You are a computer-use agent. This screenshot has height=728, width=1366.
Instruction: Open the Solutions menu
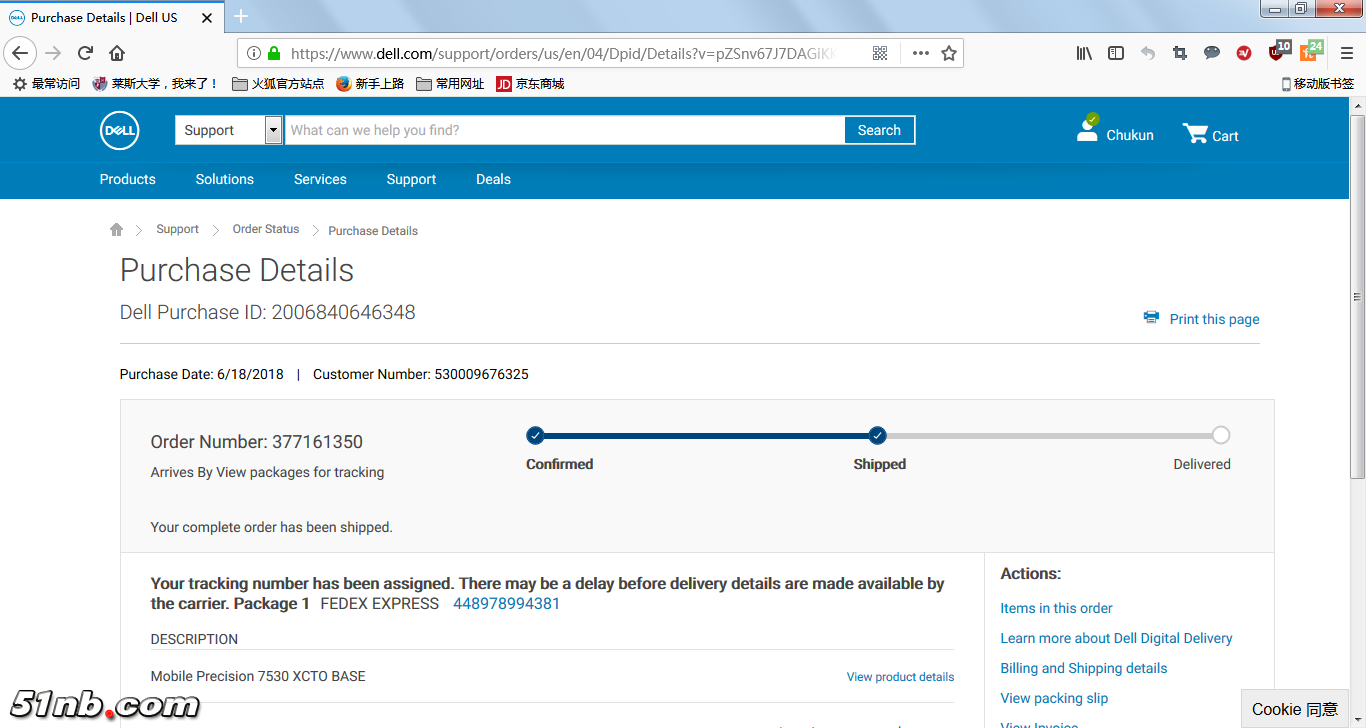click(225, 179)
